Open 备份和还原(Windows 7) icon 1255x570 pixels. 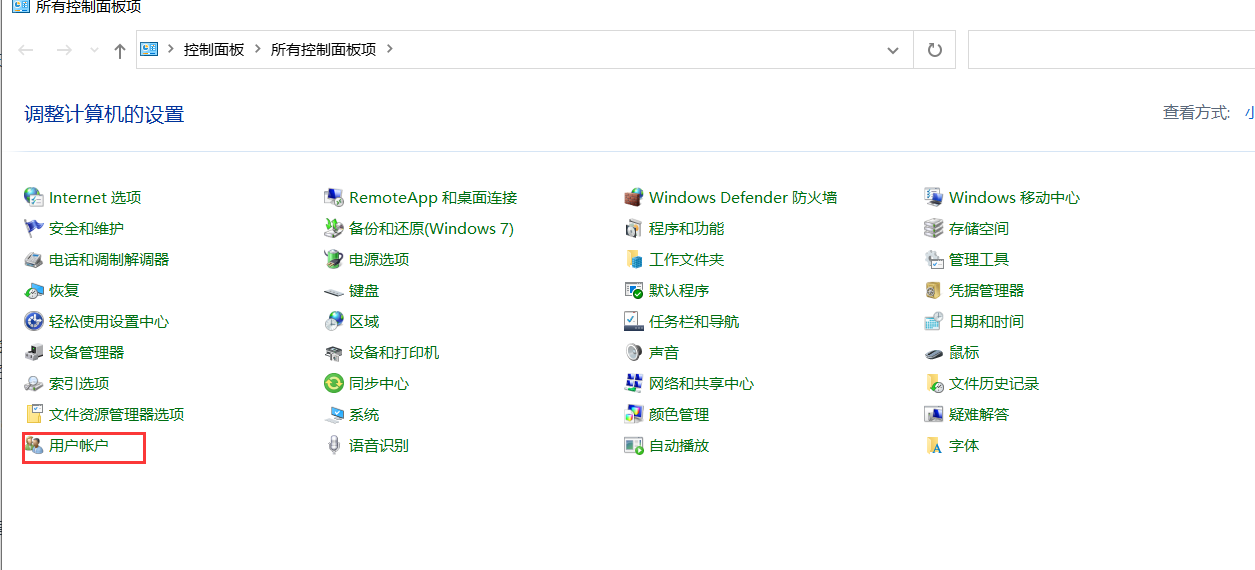pos(334,228)
